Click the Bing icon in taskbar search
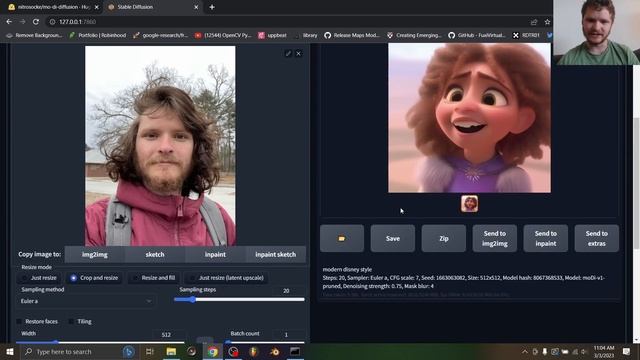Screen dimensions: 640x360 click(129, 351)
